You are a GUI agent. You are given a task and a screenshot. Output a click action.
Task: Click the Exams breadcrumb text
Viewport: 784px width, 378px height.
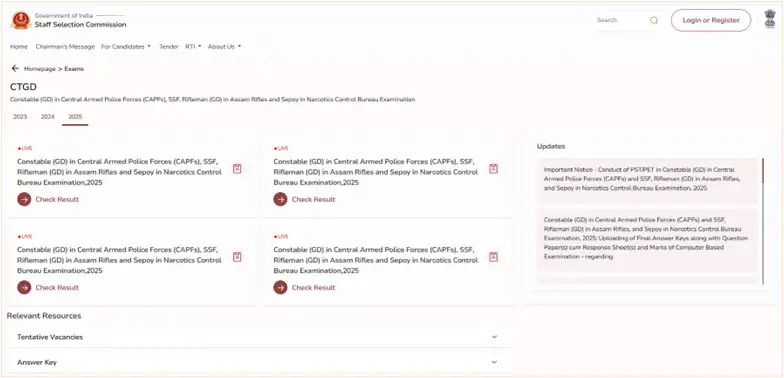74,69
